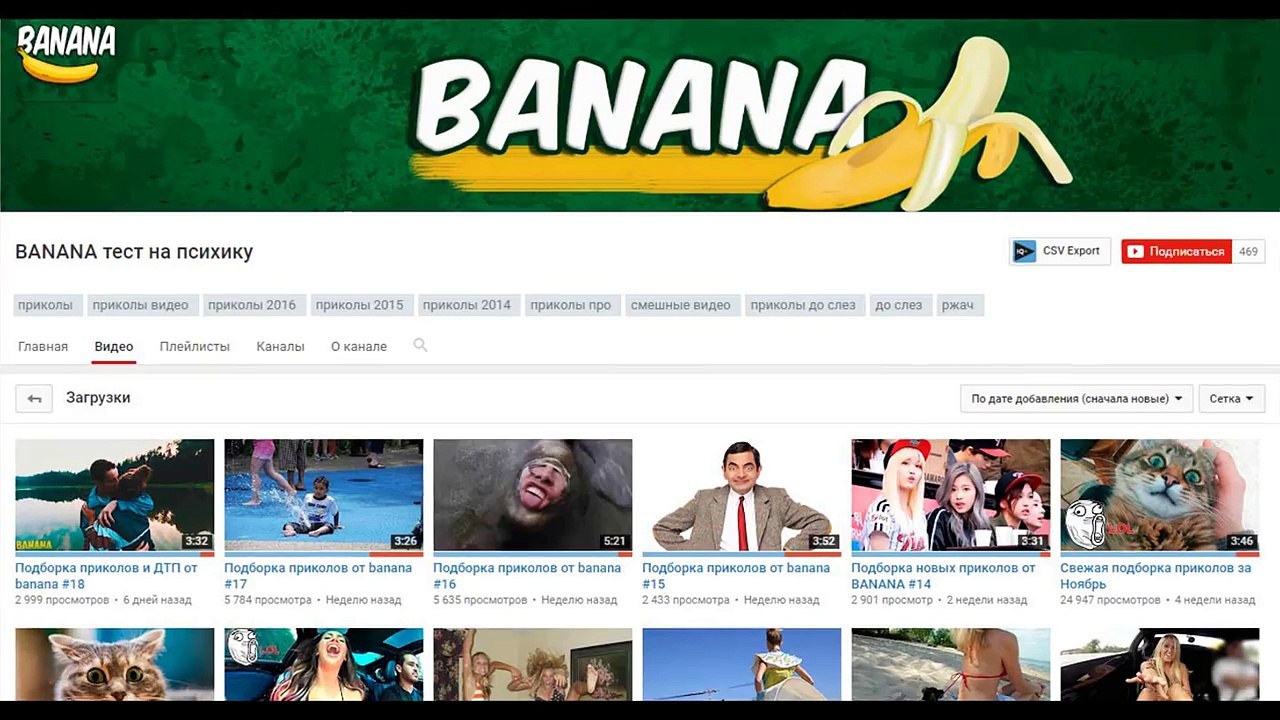This screenshot has height=720, width=1280.
Task: Select the приколы 2016 tag
Action: click(252, 305)
